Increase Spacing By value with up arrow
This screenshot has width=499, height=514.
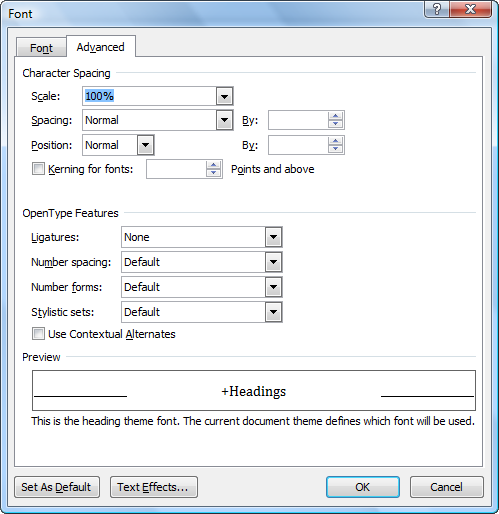pos(335,116)
